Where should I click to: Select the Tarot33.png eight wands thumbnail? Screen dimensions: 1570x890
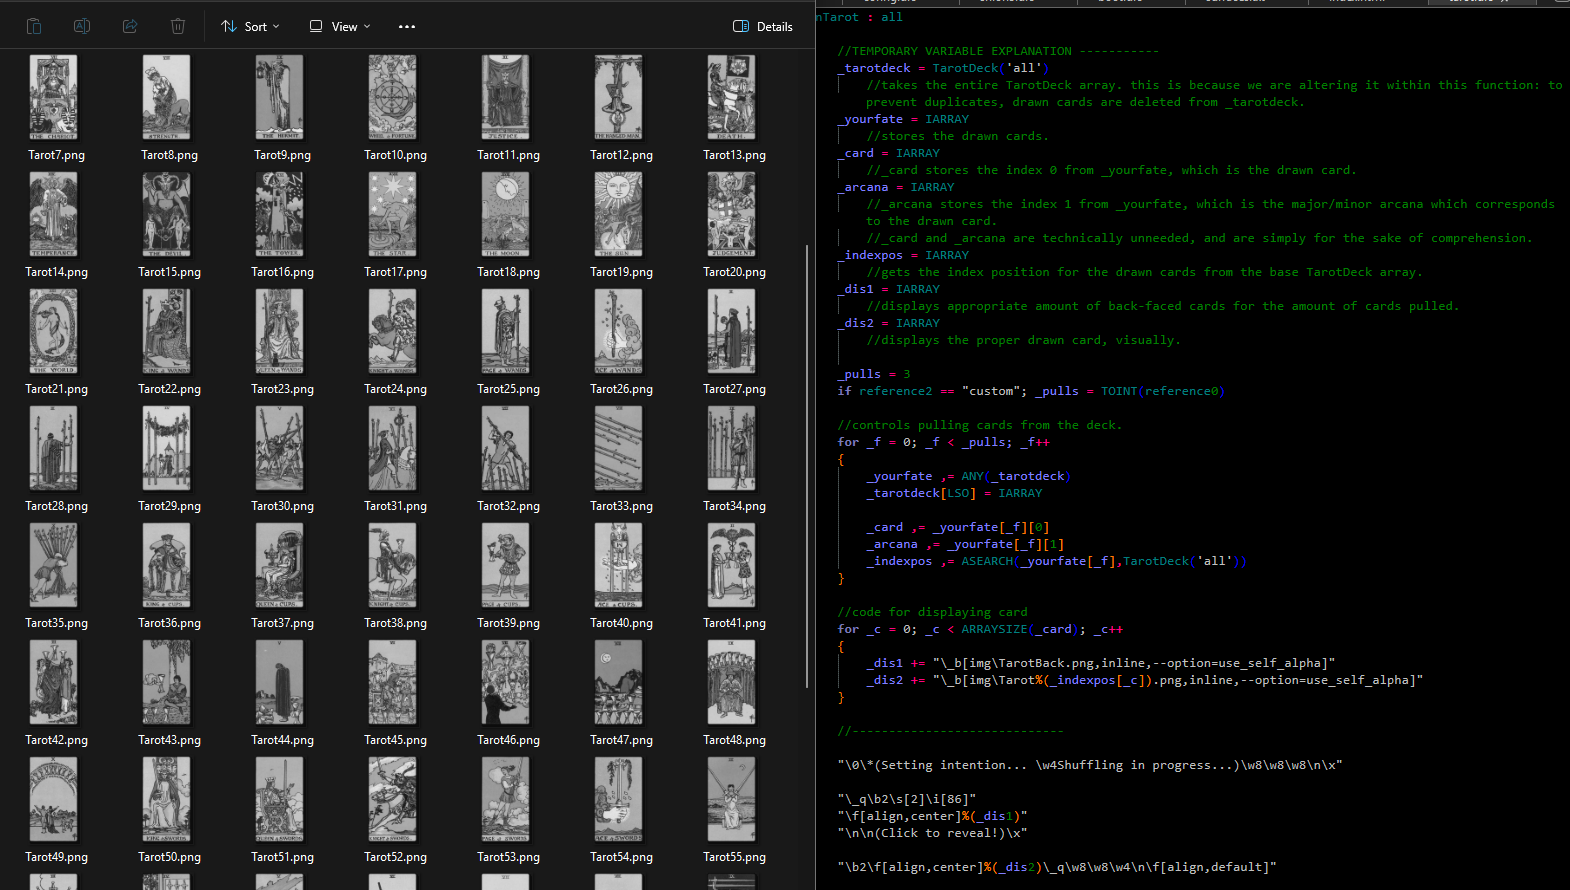pos(619,448)
